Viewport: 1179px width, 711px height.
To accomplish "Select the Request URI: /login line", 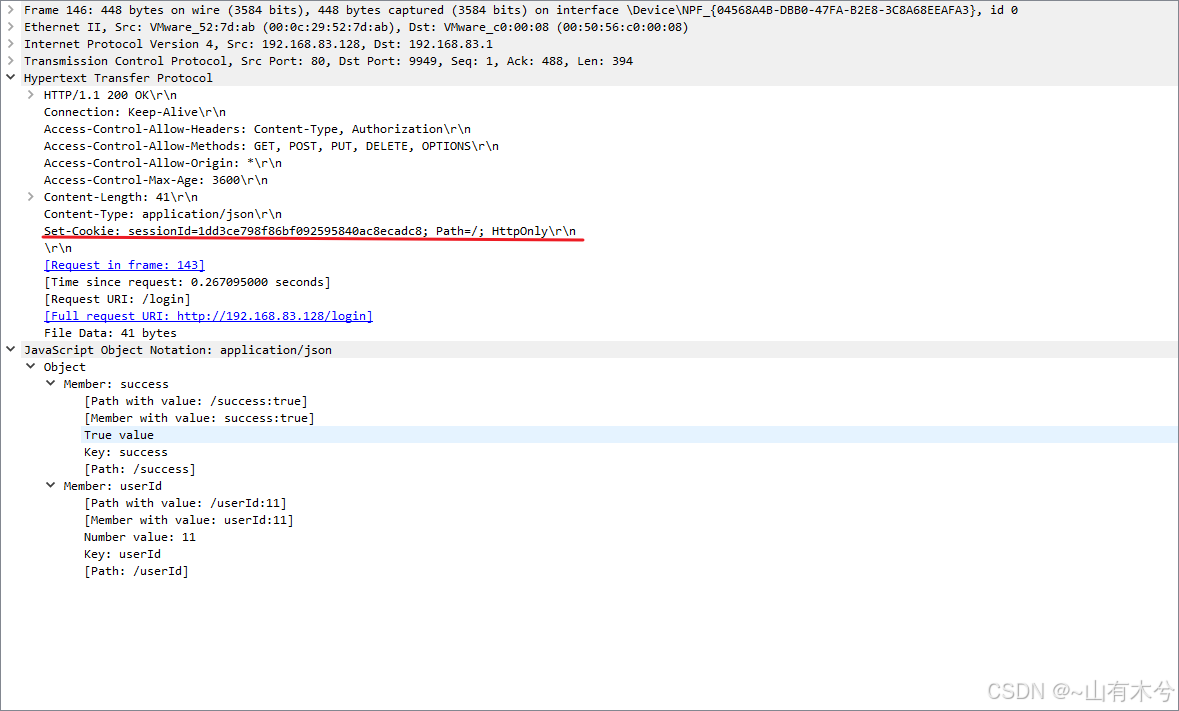I will (x=117, y=299).
